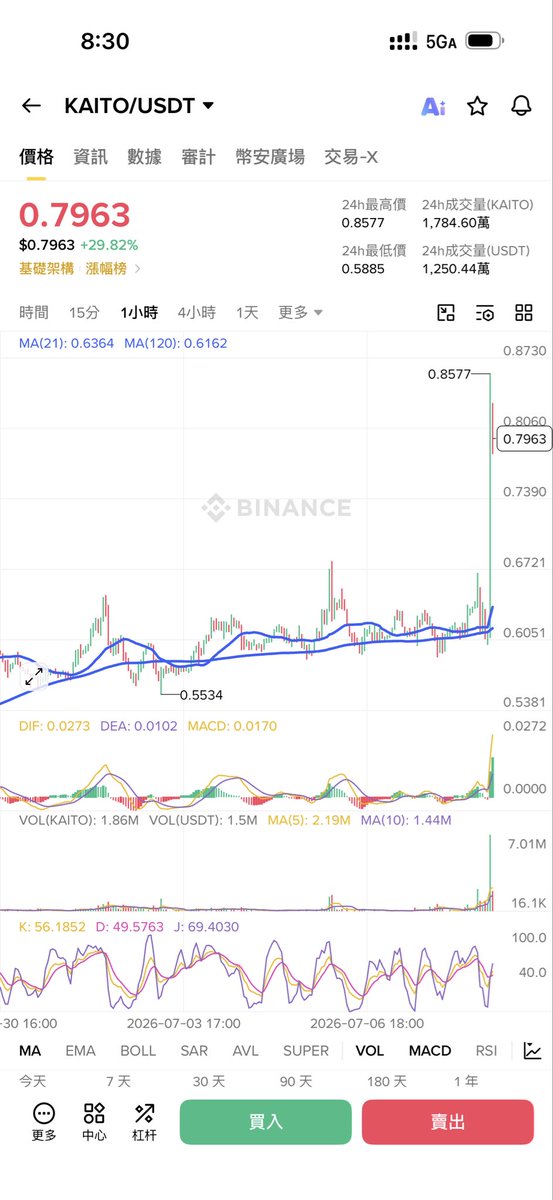Tap MA(21): 0.6364 legend

pos(67,343)
